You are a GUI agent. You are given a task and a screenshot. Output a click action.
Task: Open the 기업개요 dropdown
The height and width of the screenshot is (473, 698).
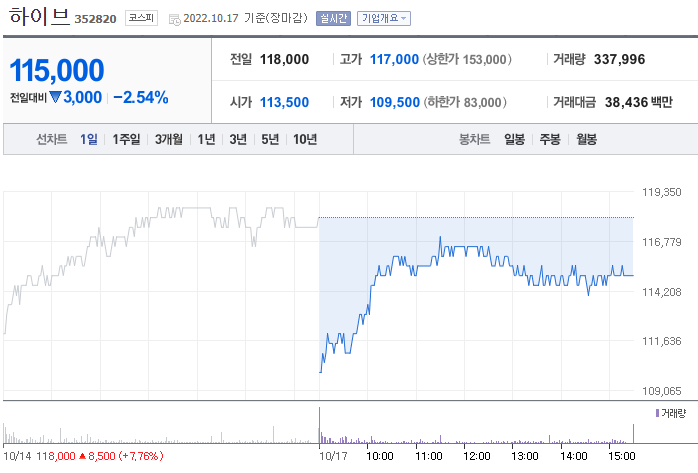point(384,18)
